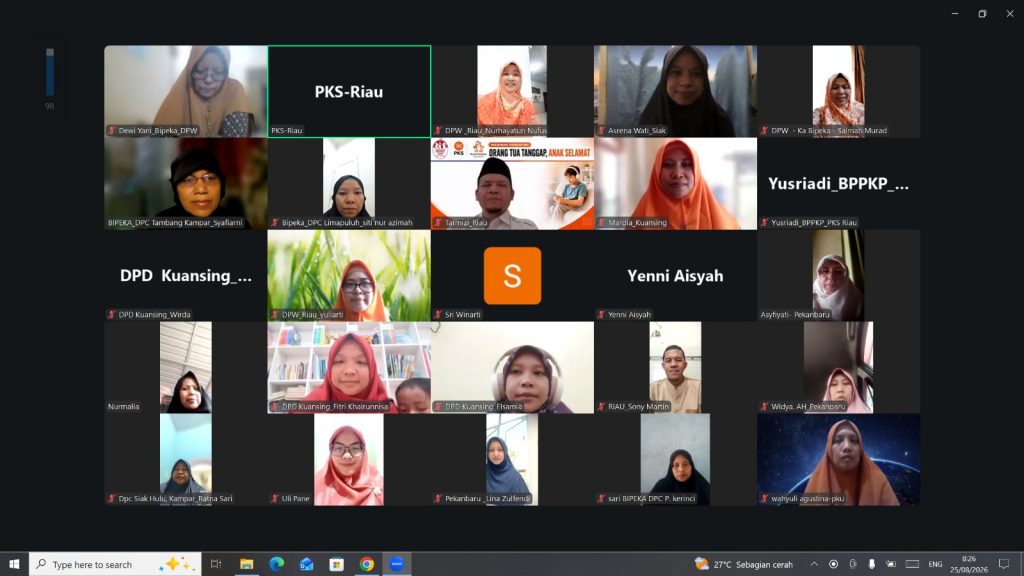Viewport: 1024px width, 576px height.
Task: Show hidden system tray icons
Action: click(x=814, y=564)
